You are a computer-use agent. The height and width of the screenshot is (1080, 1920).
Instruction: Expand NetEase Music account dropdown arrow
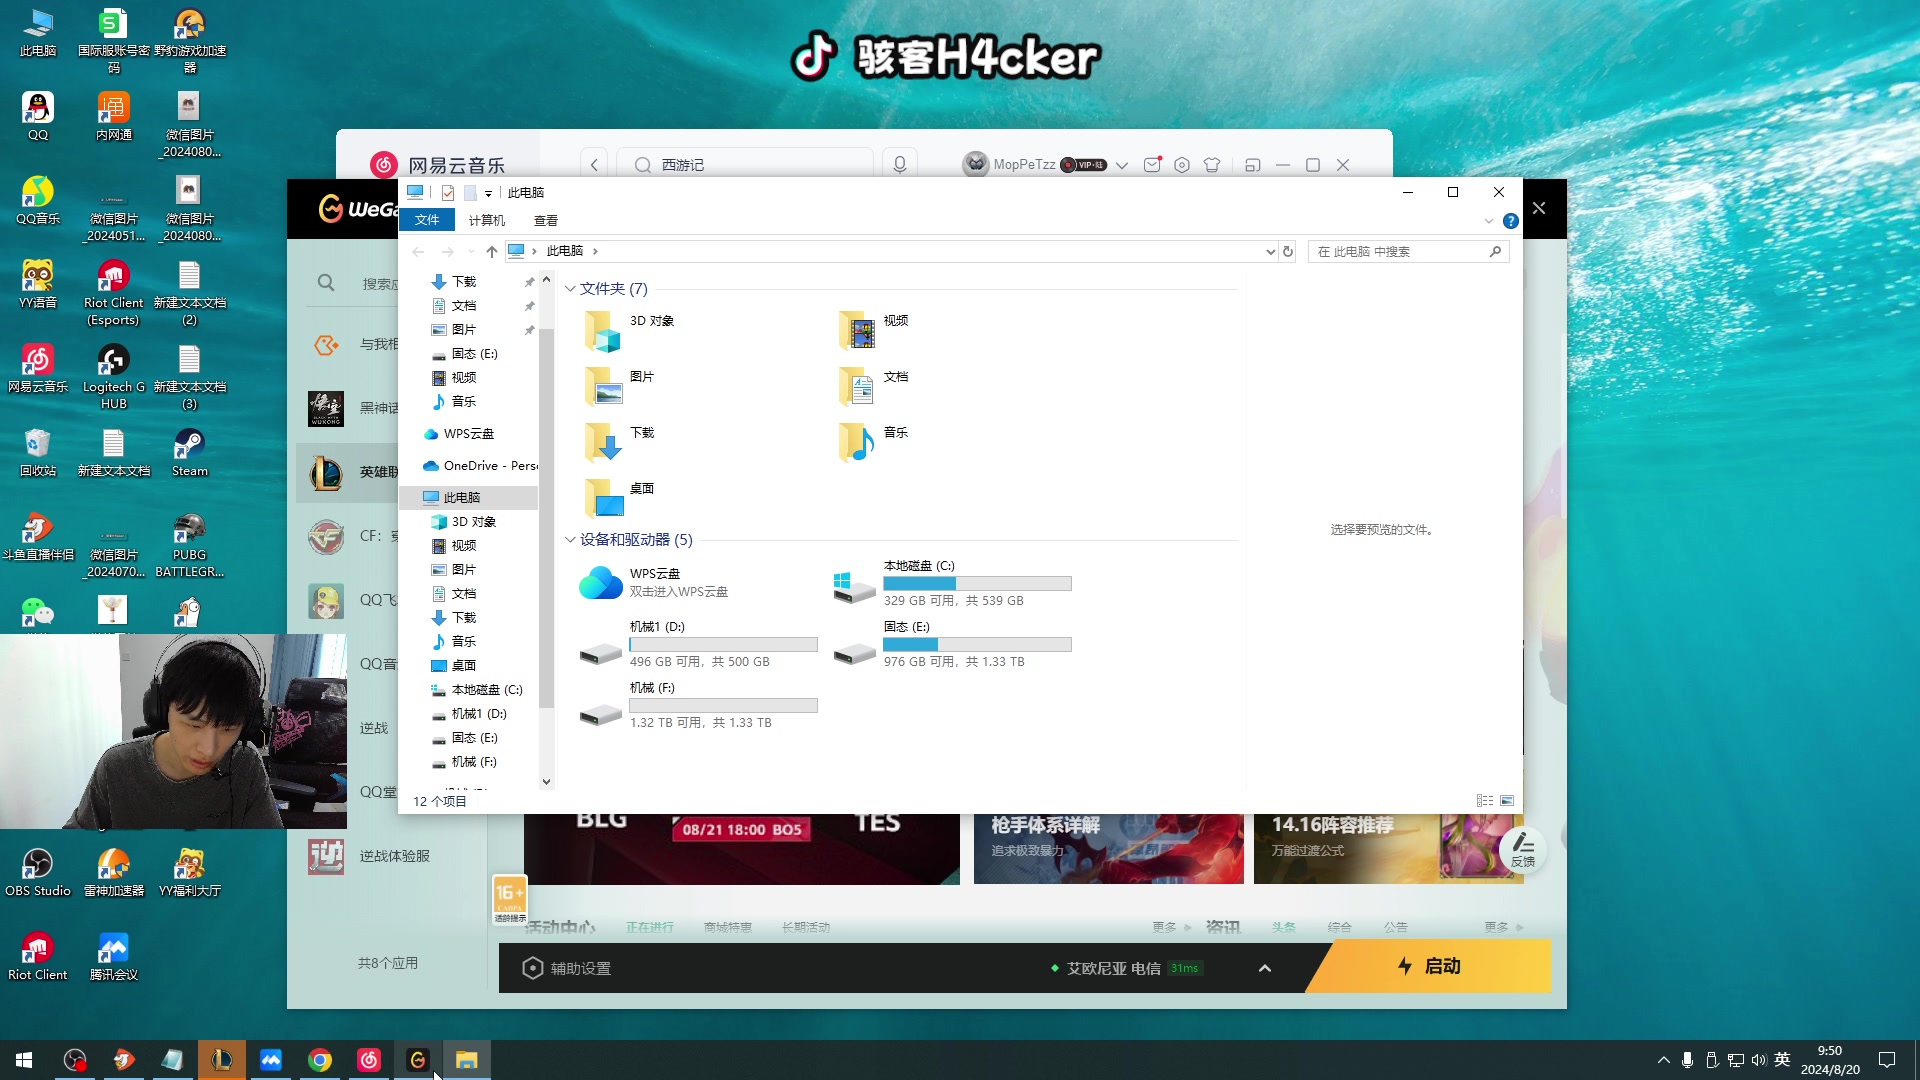click(1122, 165)
